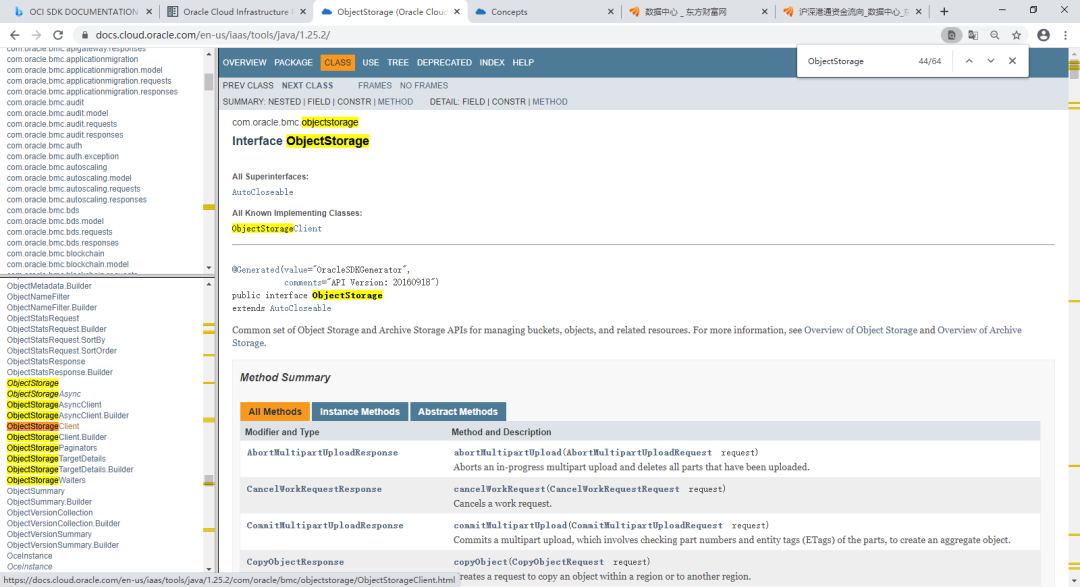Click the find-in-page search field
The width and height of the screenshot is (1080, 587).
(858, 61)
